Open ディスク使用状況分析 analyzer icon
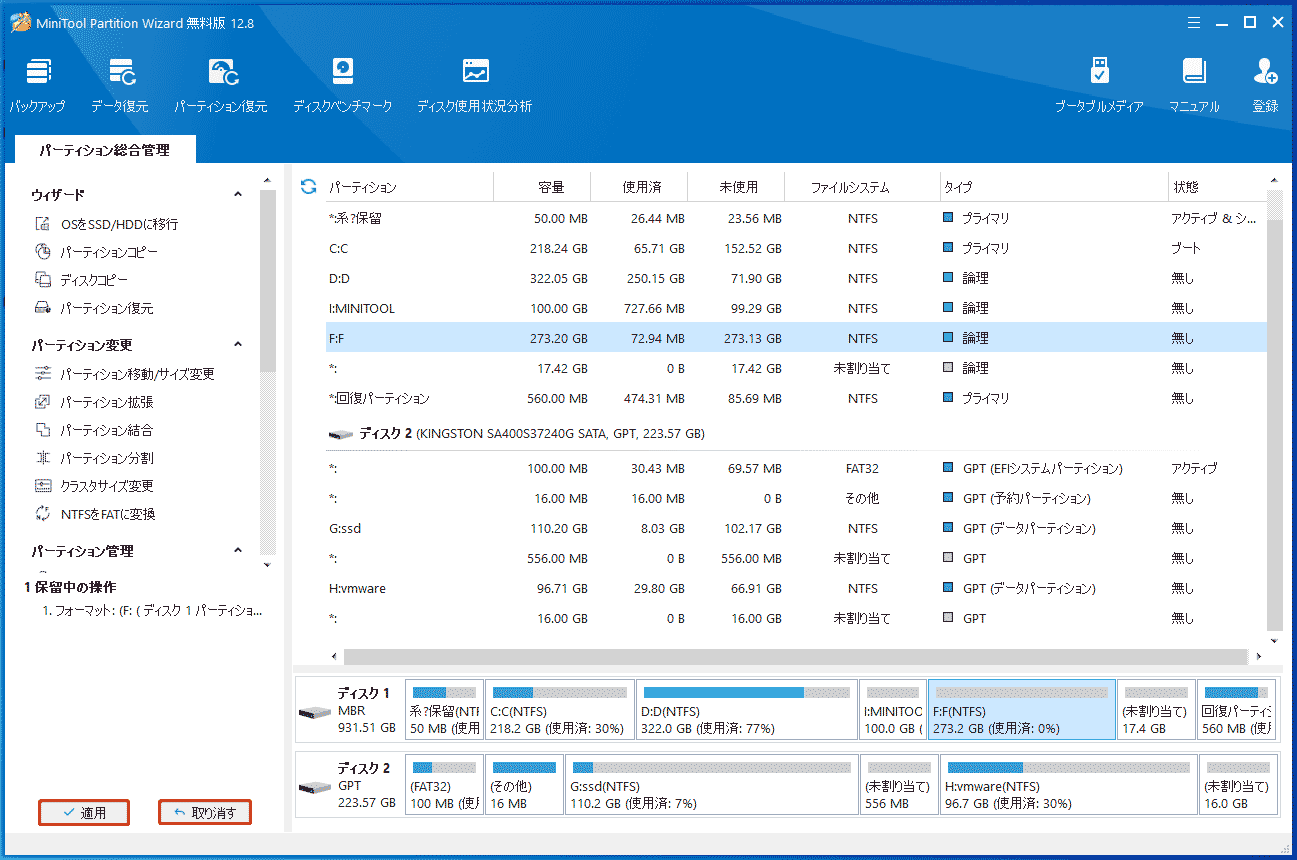This screenshot has height=860, width=1297. click(x=475, y=73)
